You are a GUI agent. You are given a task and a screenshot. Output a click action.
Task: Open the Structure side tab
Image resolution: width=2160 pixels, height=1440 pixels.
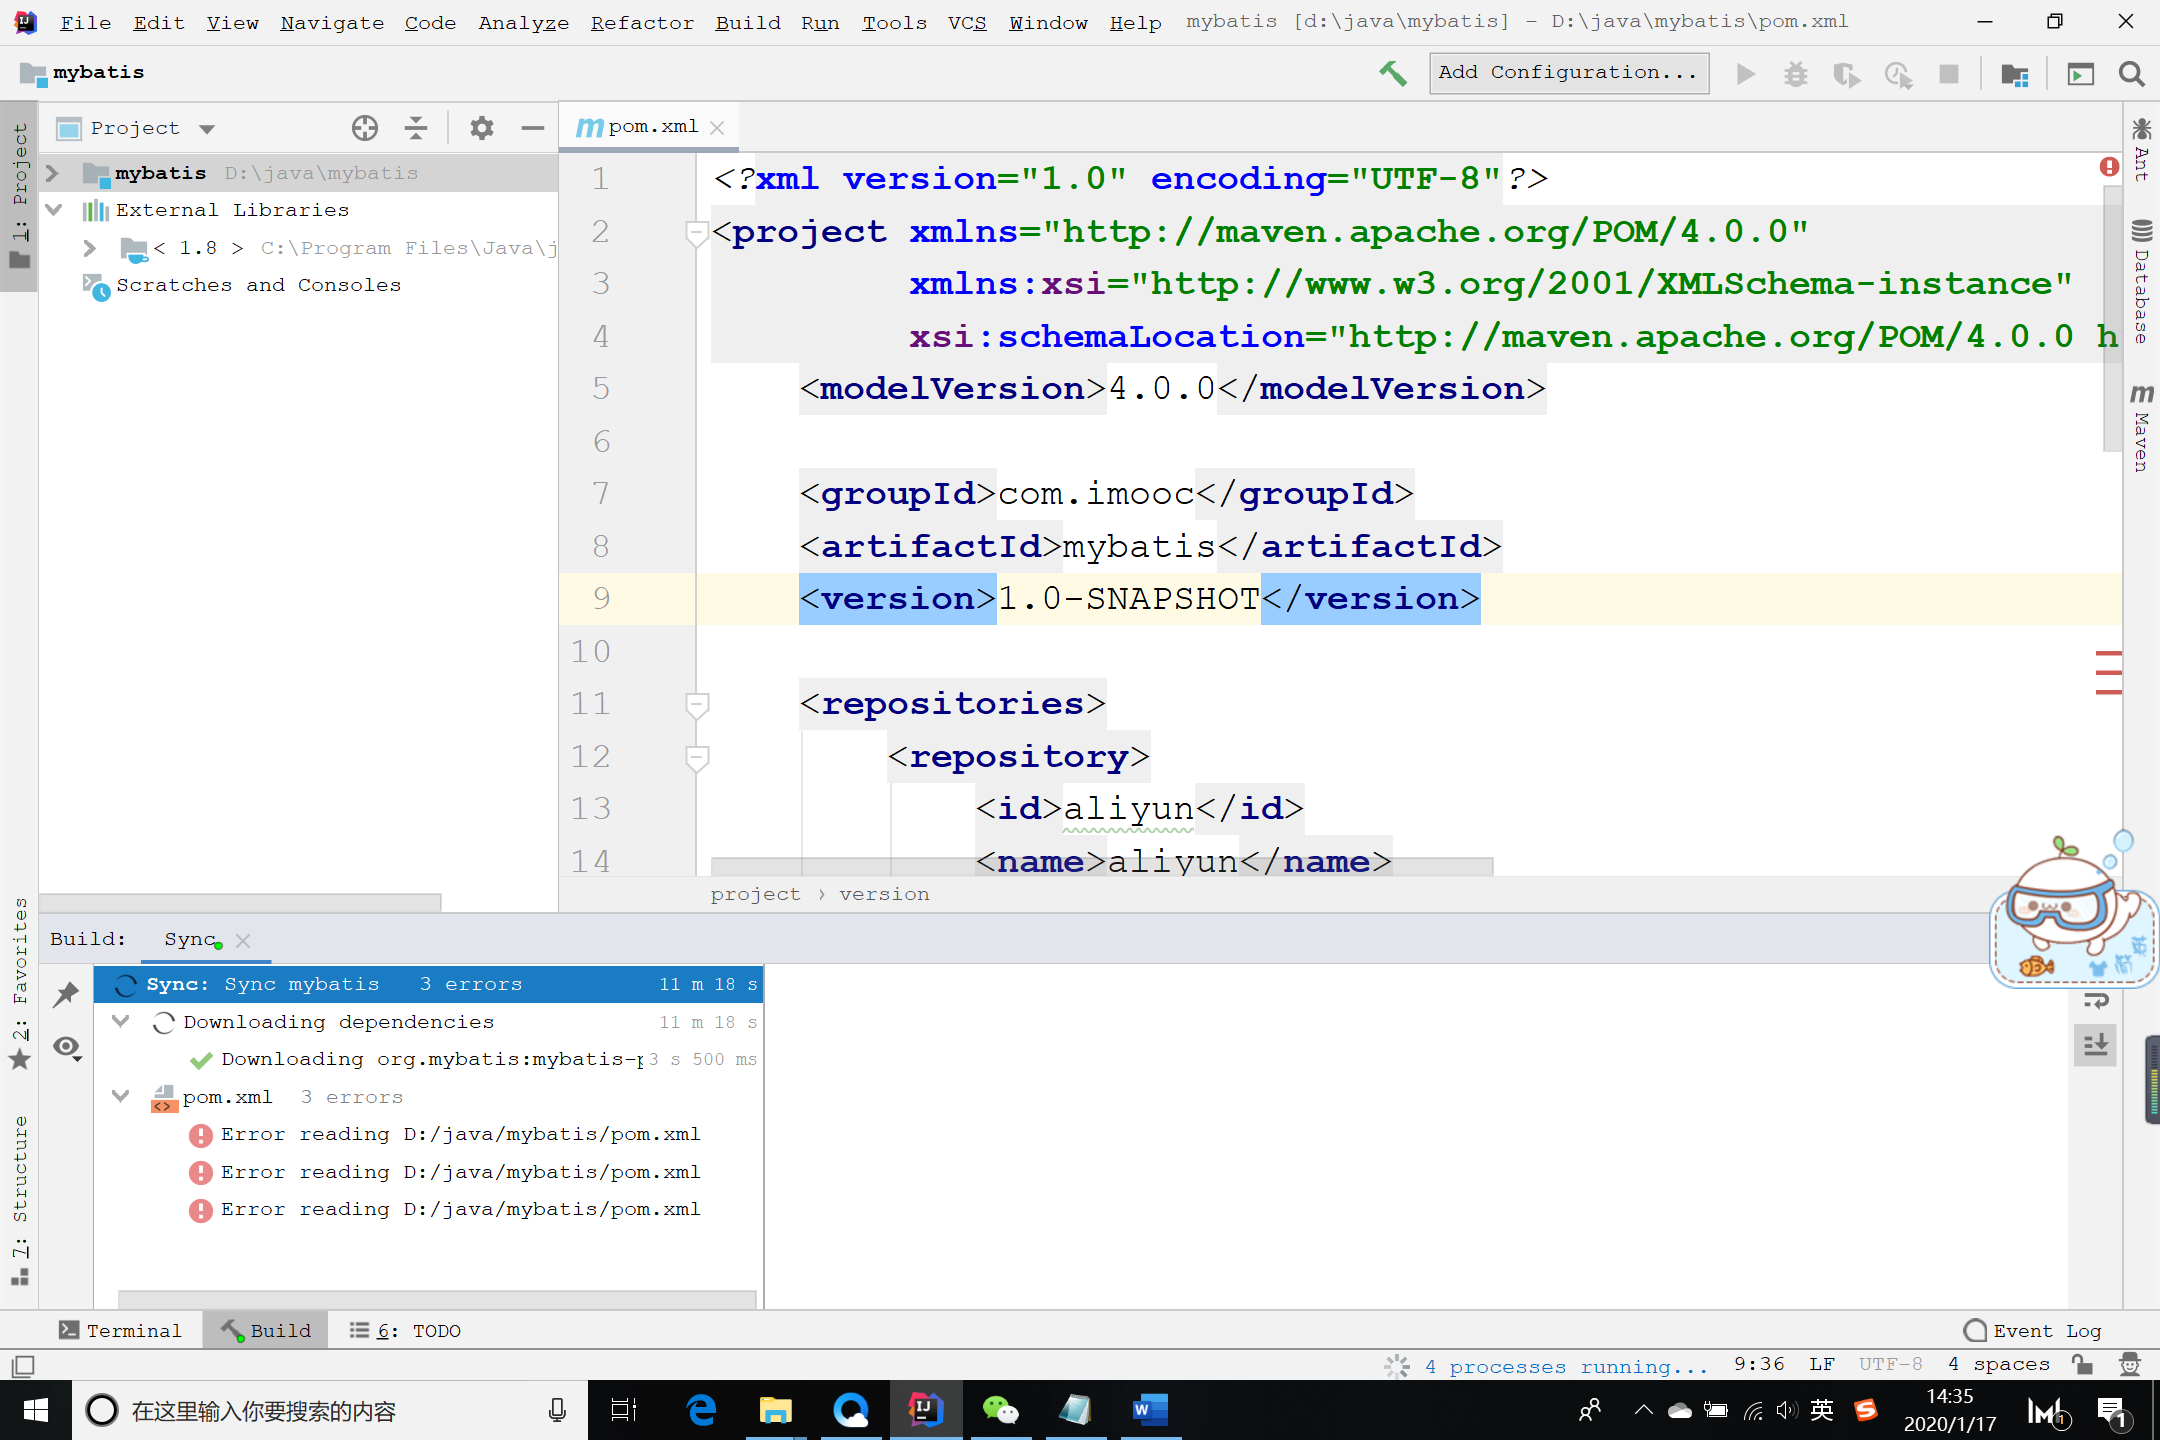pyautogui.click(x=20, y=1200)
